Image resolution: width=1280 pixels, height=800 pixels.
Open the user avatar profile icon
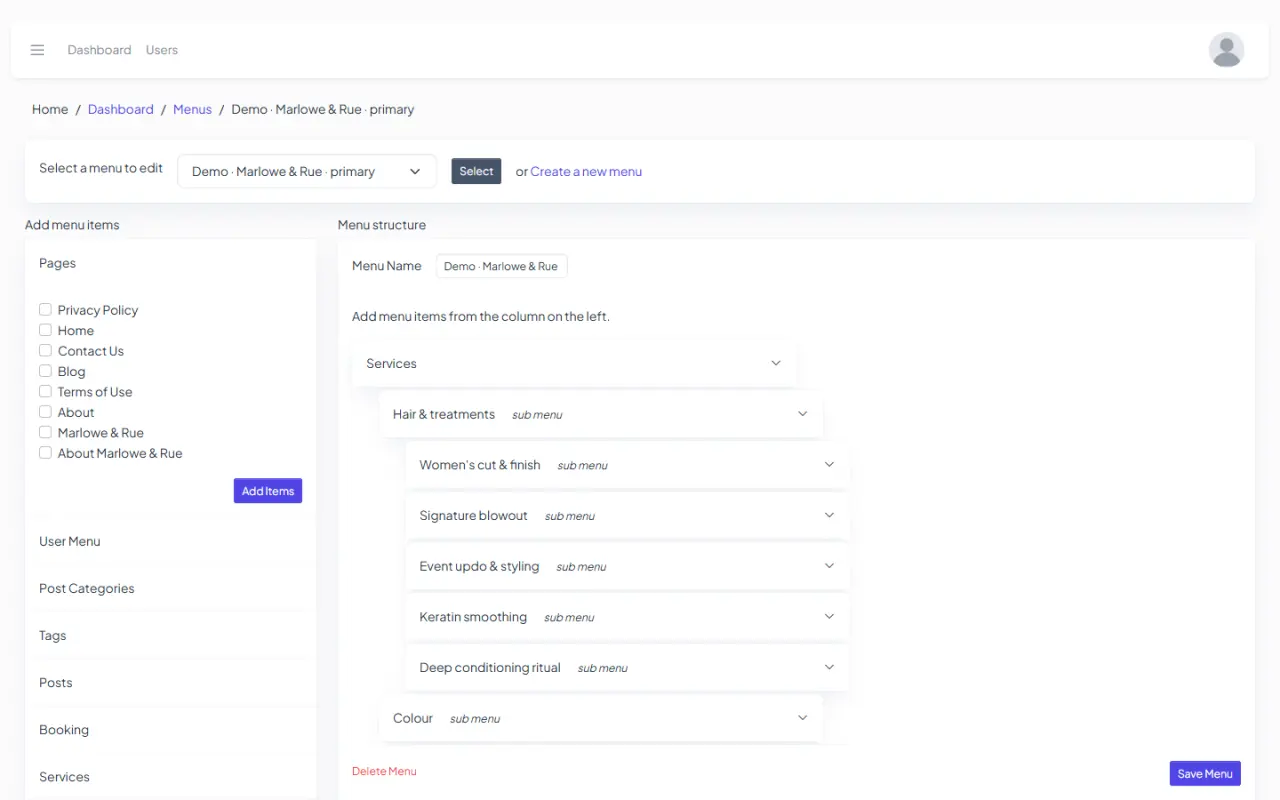click(x=1226, y=50)
